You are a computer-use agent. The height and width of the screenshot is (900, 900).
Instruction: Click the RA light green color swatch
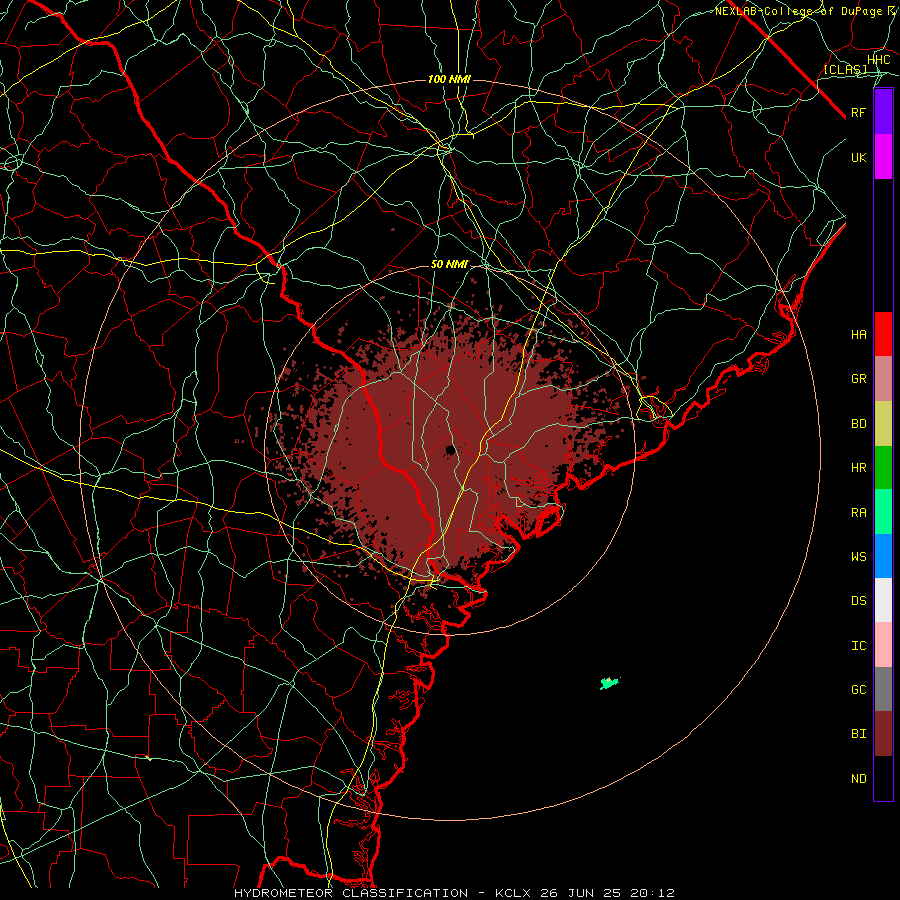[883, 512]
